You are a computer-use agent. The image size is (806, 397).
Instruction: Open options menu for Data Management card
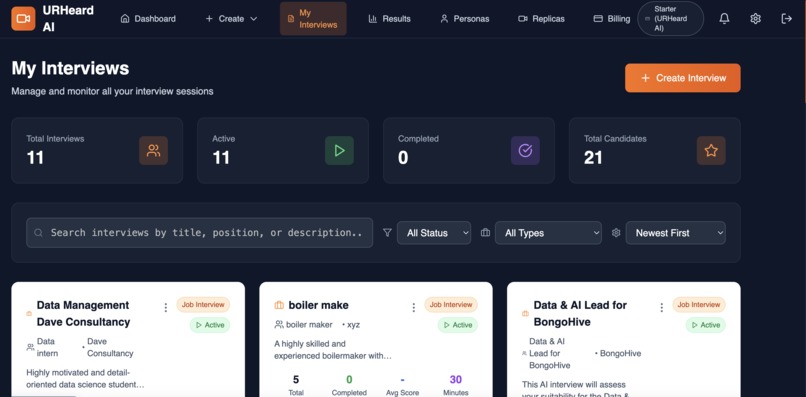coord(166,308)
